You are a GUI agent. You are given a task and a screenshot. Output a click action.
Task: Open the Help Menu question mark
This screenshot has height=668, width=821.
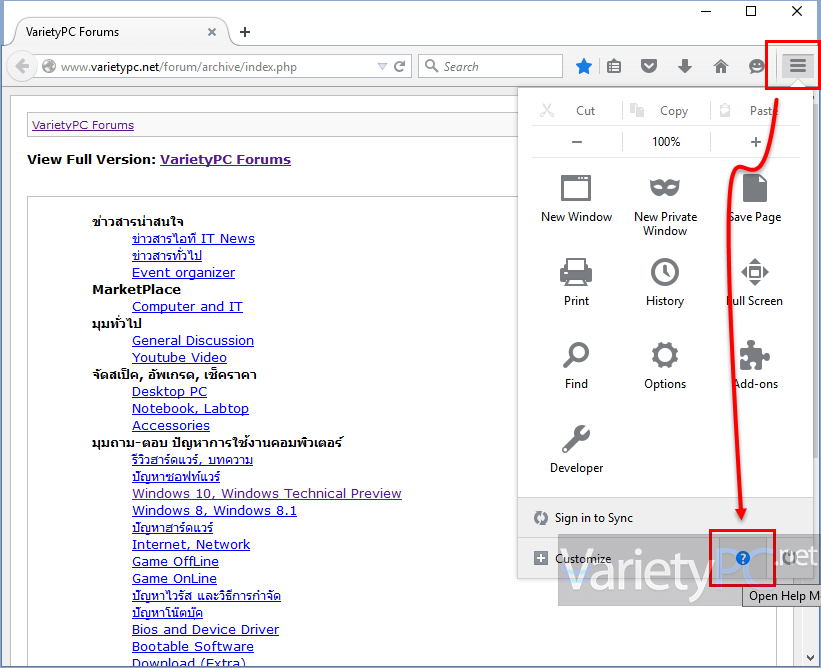point(742,558)
